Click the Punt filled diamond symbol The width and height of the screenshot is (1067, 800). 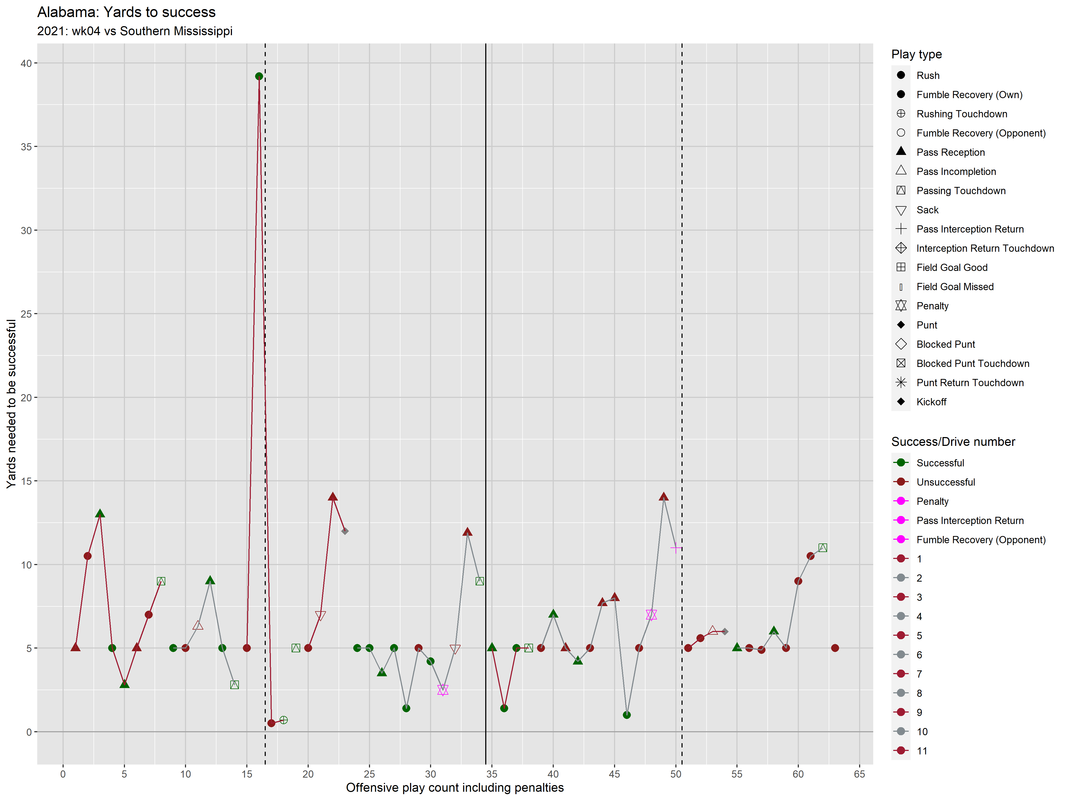click(901, 325)
